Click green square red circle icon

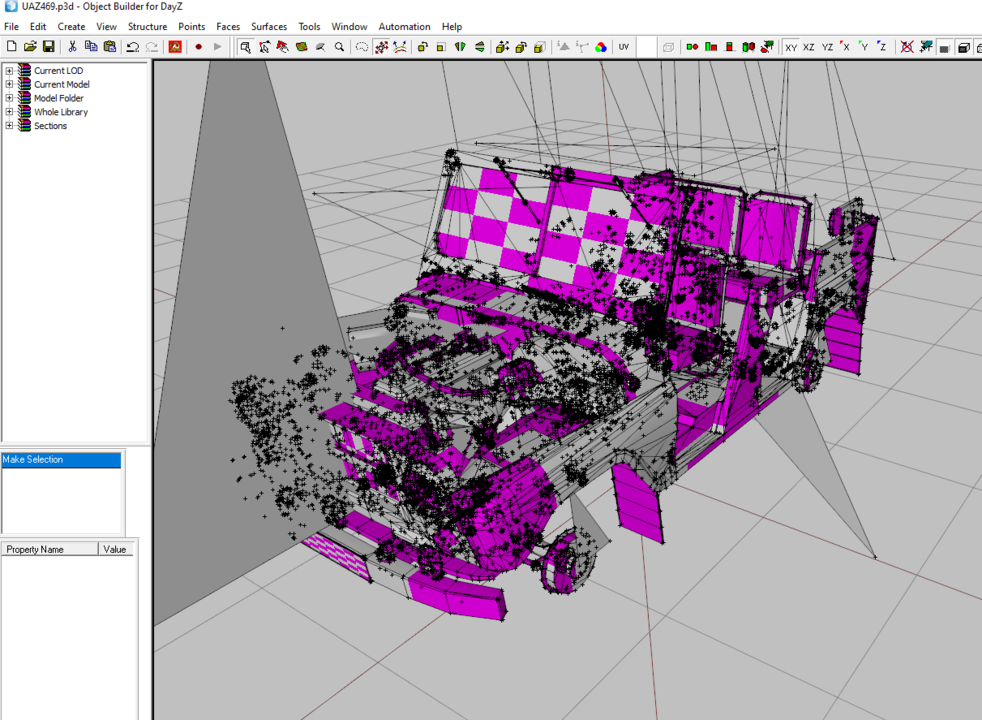coord(692,47)
